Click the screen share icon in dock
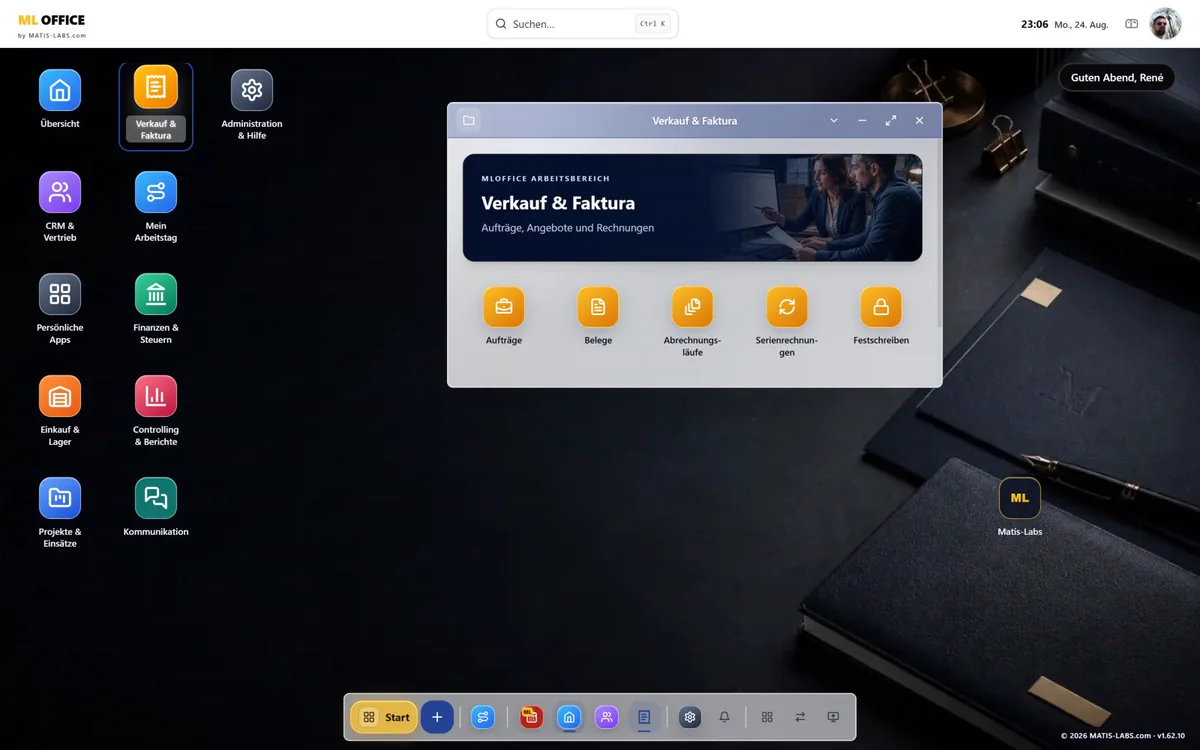This screenshot has width=1200, height=750. pos(833,717)
